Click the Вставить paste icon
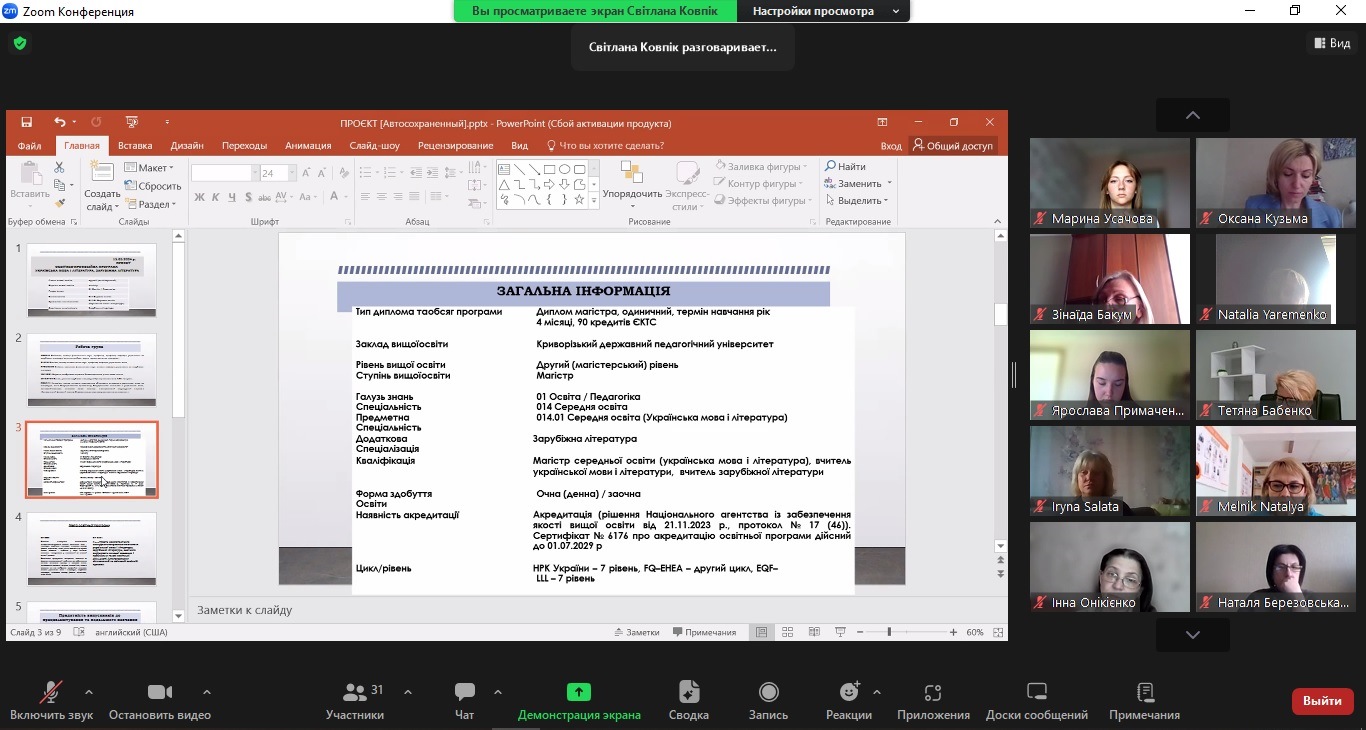Screen dimensions: 1366x730 (x=29, y=175)
